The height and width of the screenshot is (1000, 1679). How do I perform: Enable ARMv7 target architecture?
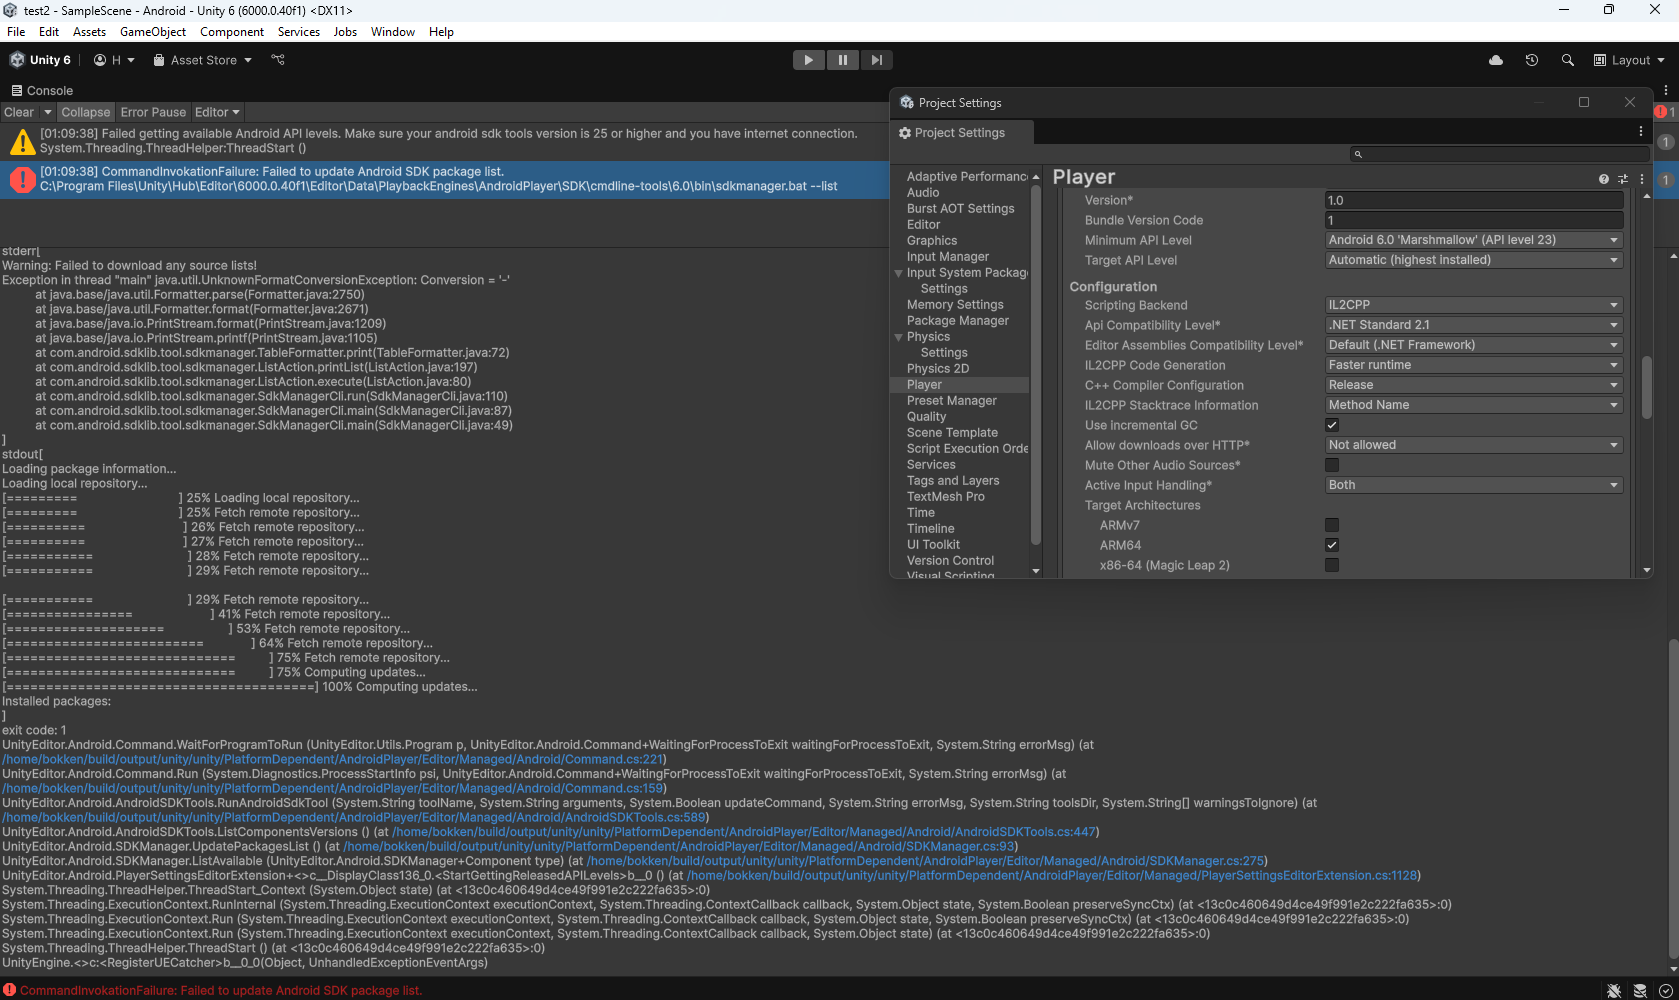click(x=1332, y=525)
